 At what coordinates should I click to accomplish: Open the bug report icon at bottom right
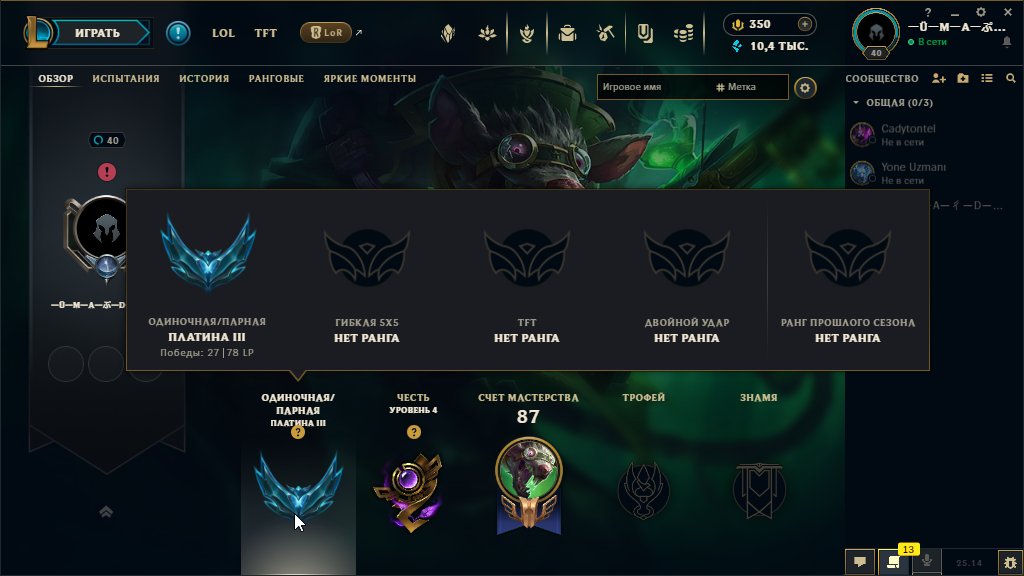1010,562
